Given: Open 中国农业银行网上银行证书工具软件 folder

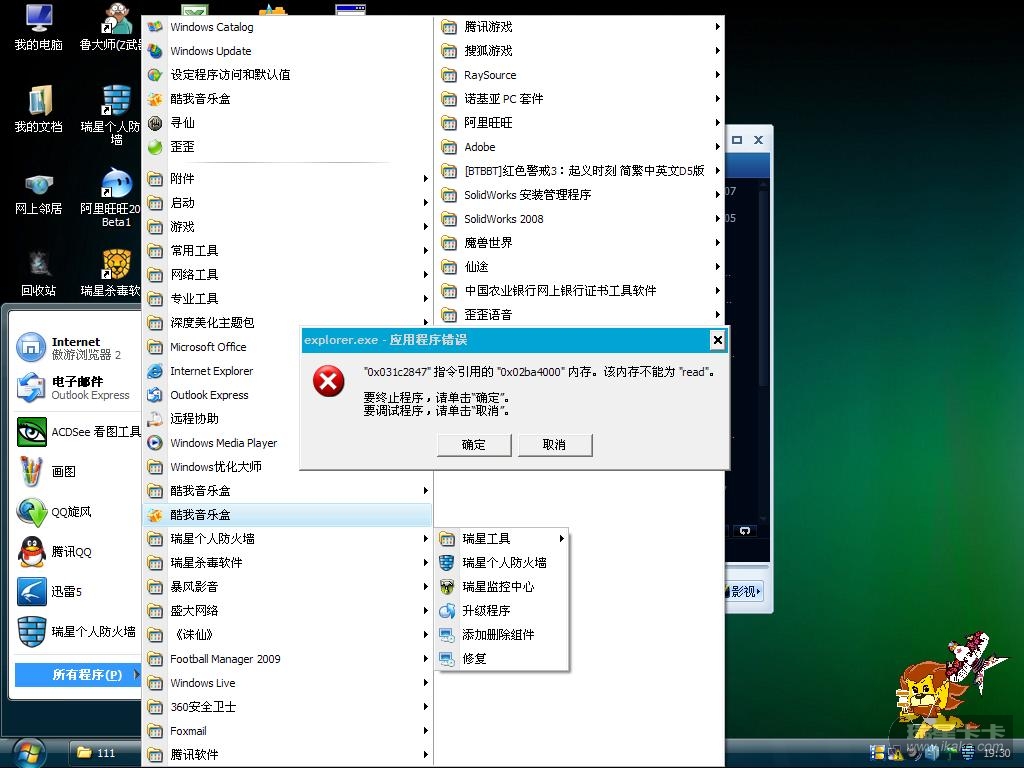Looking at the screenshot, I should coord(580,291).
